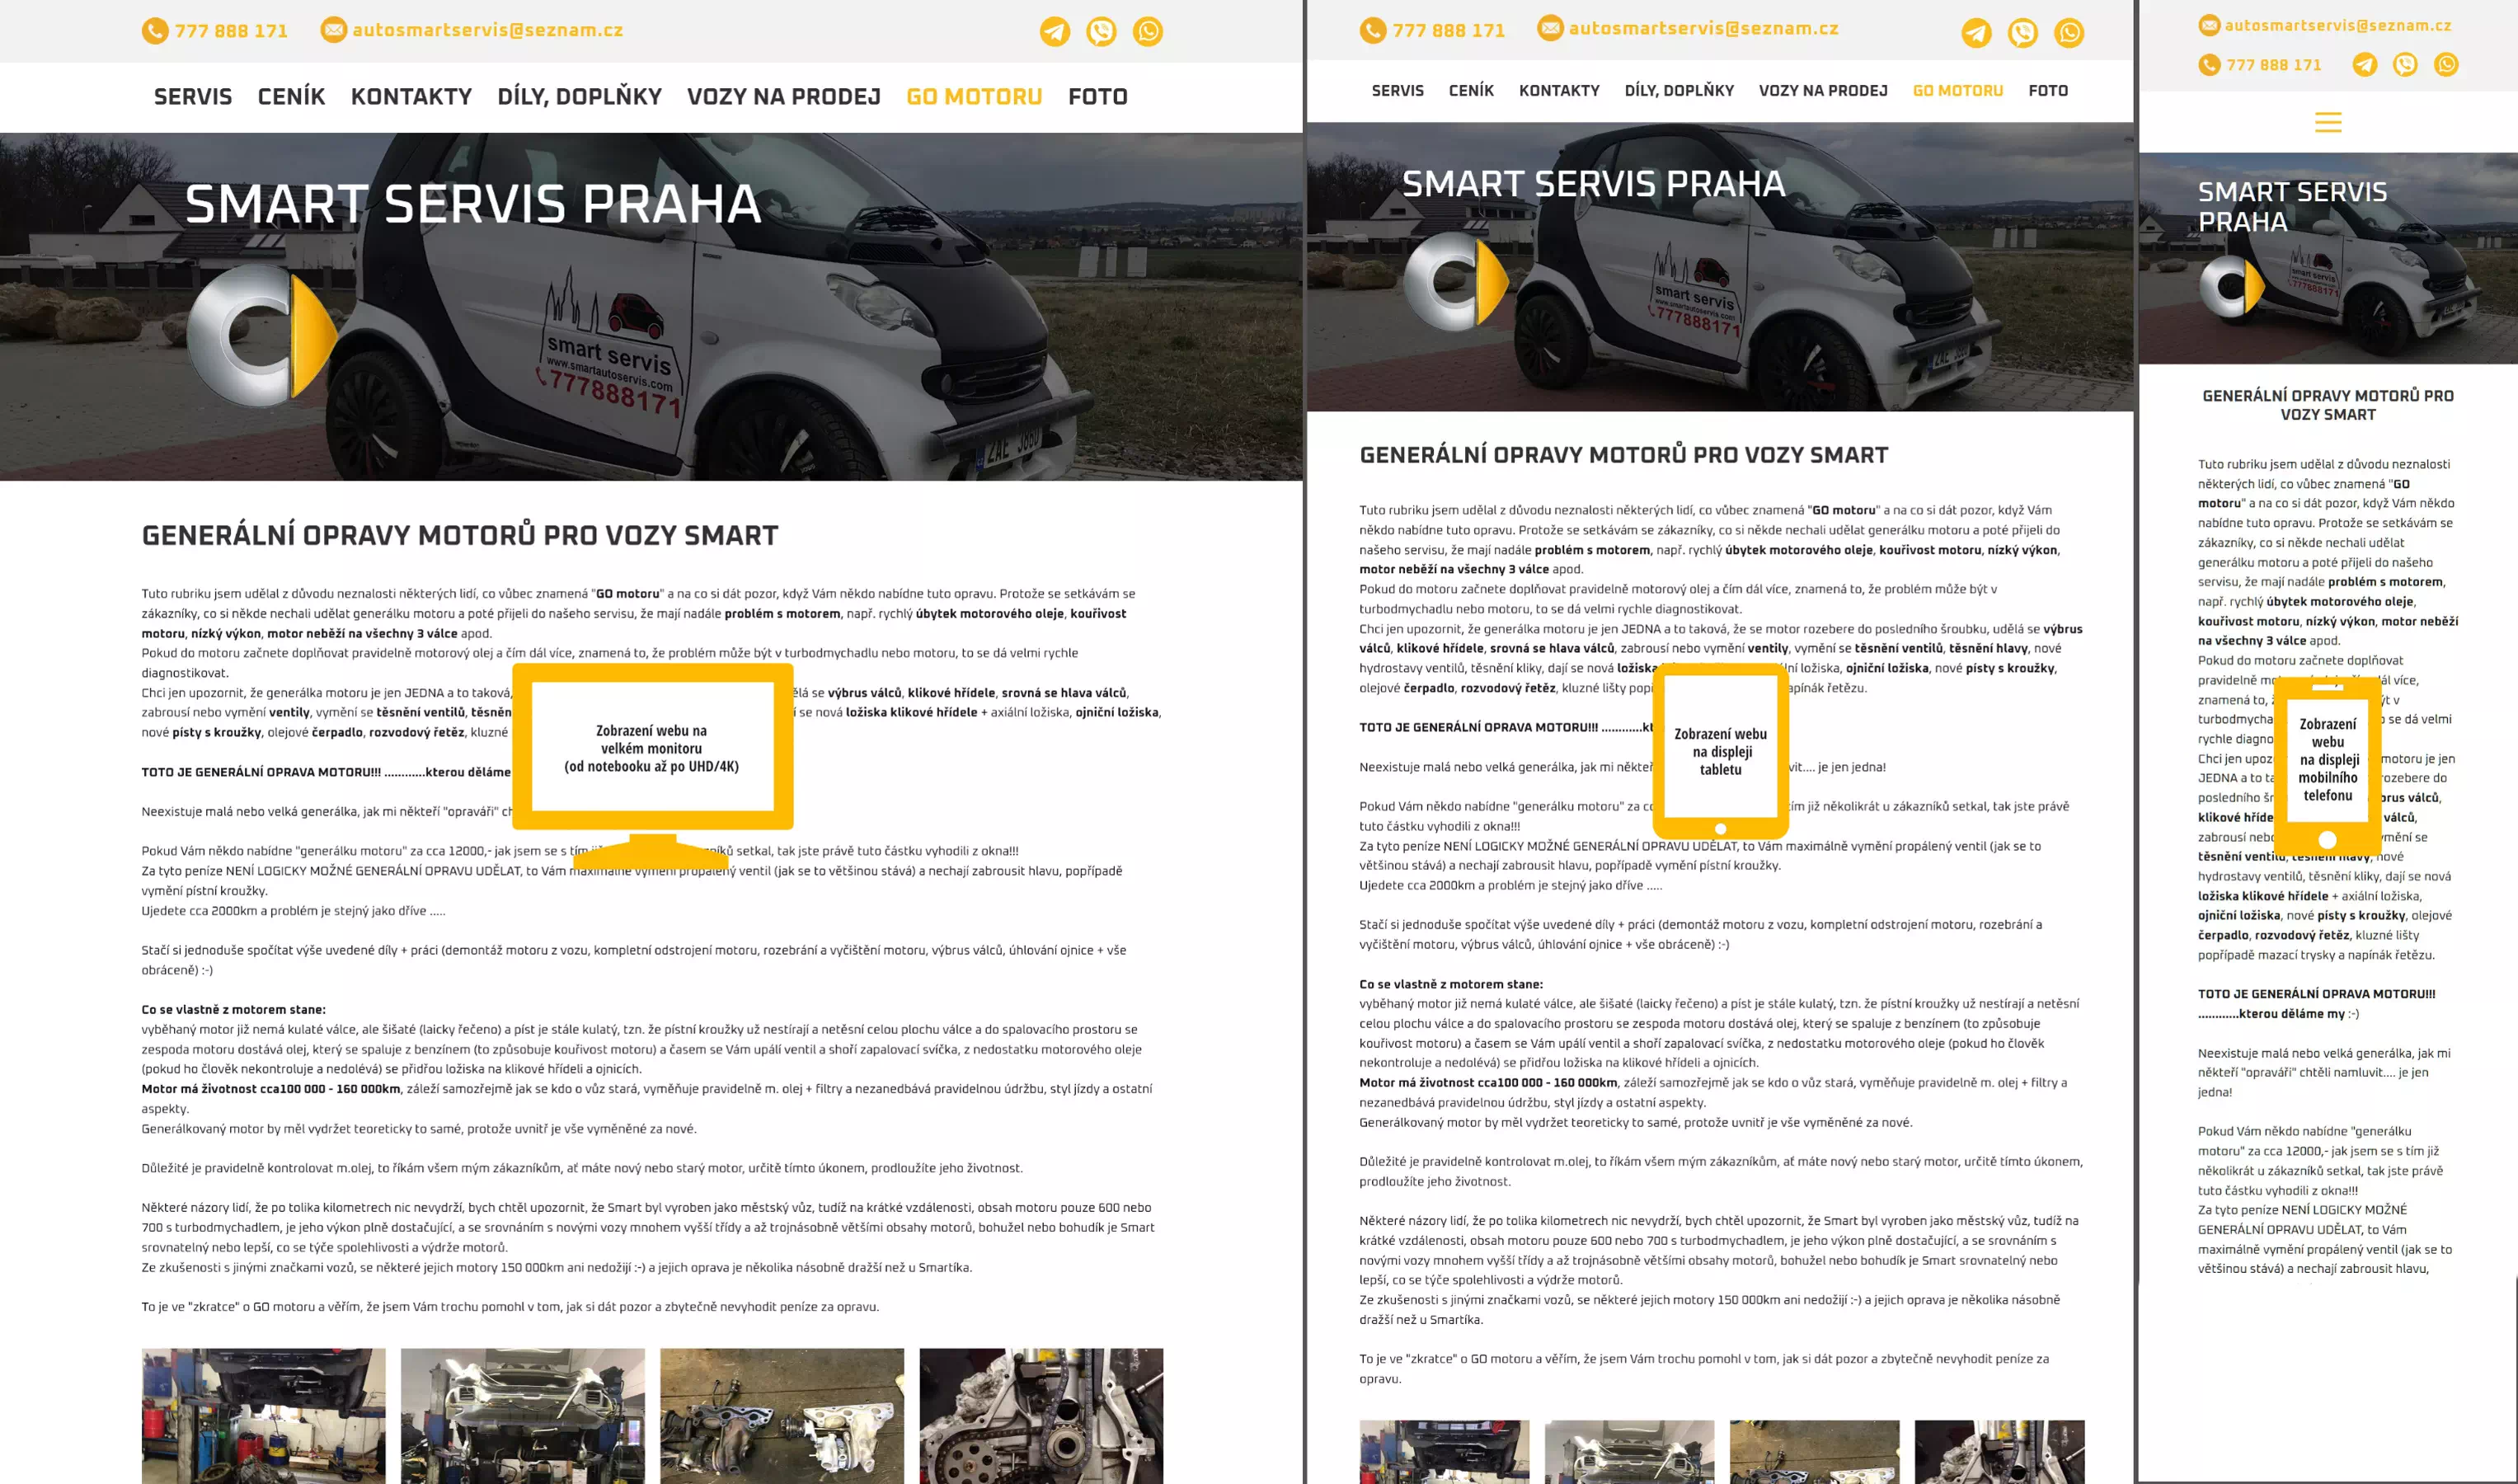Click the Viber icon in tablet view
This screenshot has width=2518, height=1484.
coord(2022,33)
